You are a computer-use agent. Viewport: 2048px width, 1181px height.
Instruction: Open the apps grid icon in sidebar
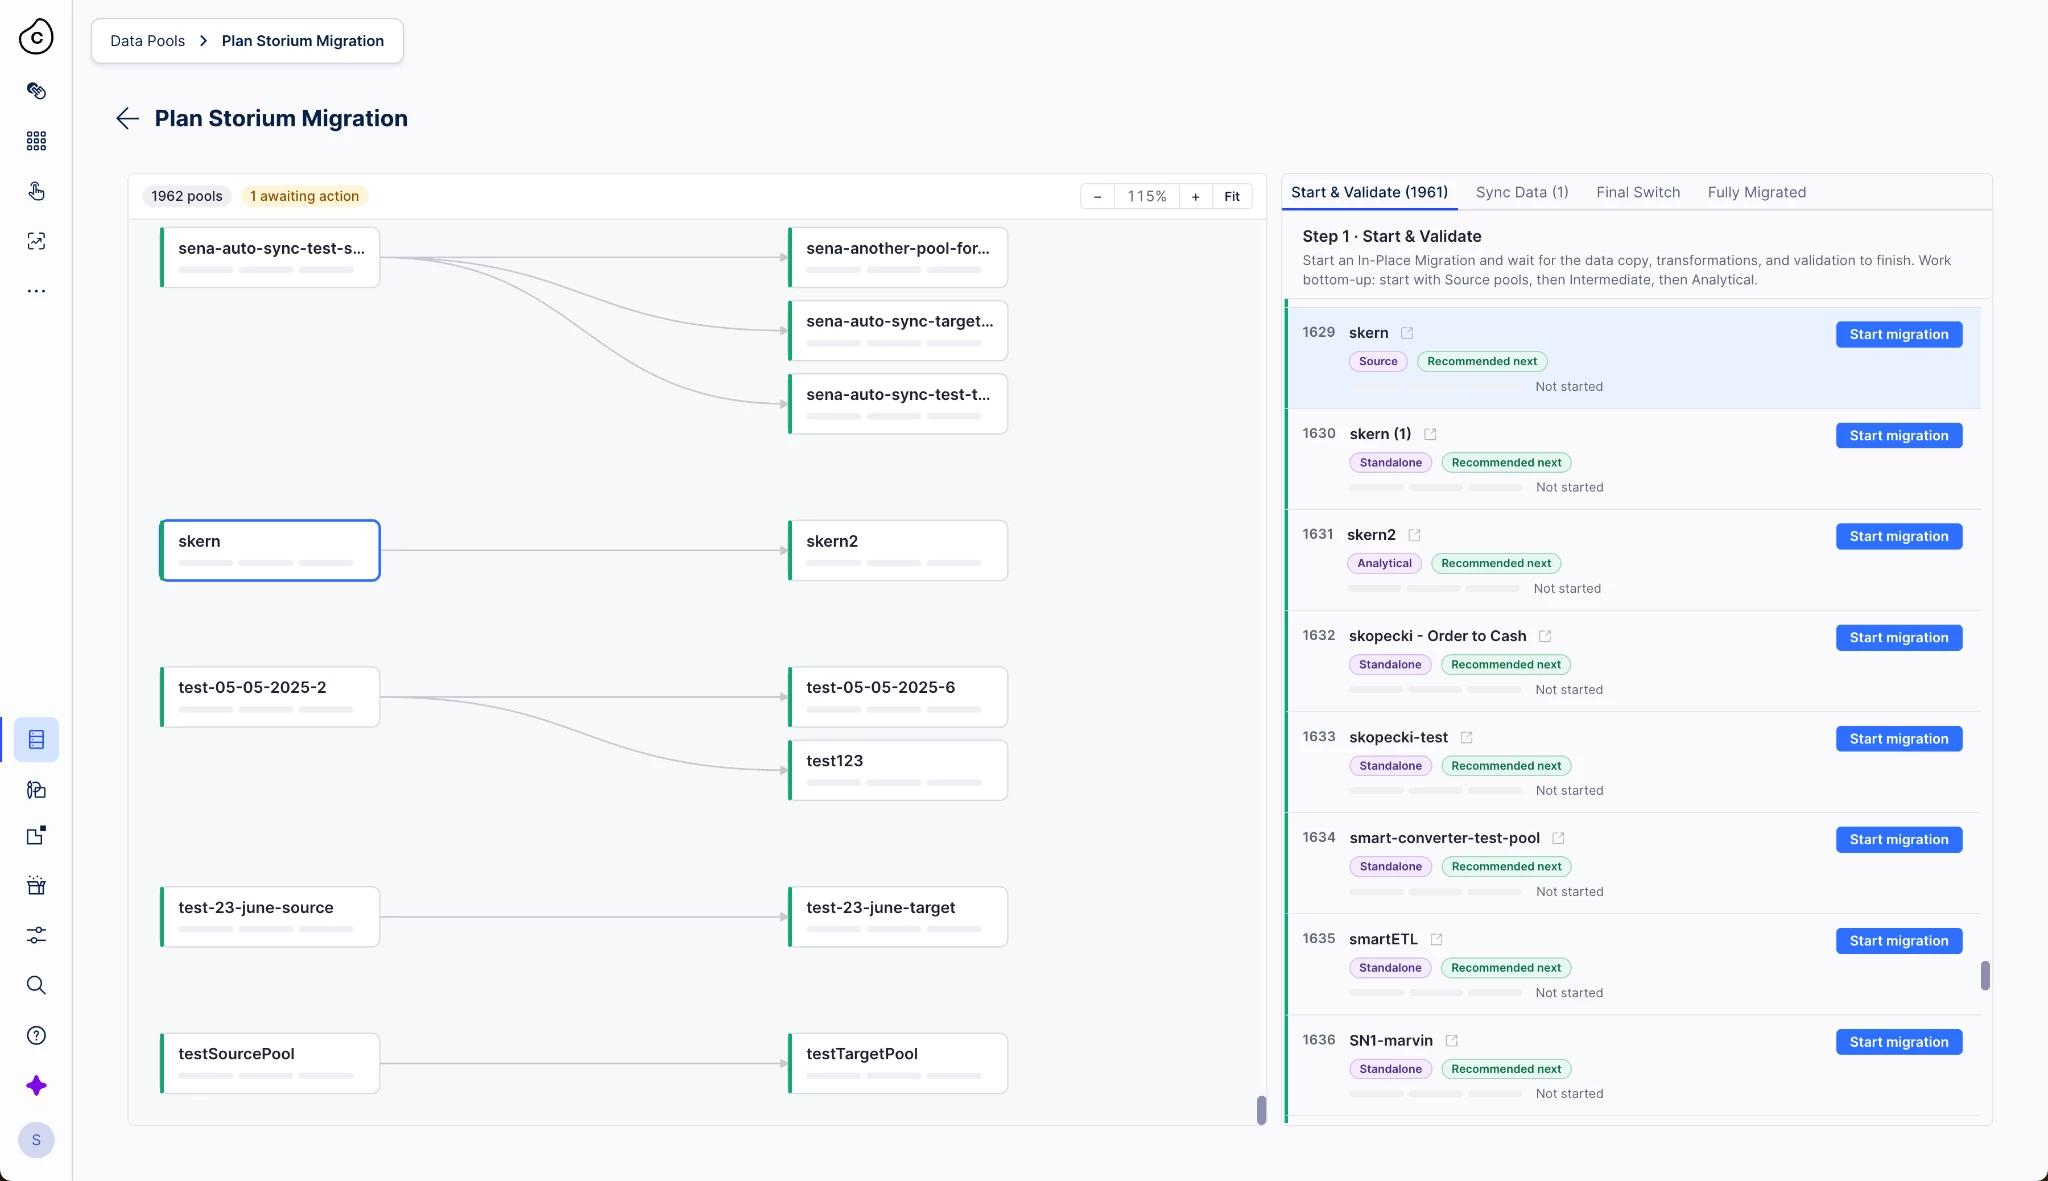click(36, 141)
